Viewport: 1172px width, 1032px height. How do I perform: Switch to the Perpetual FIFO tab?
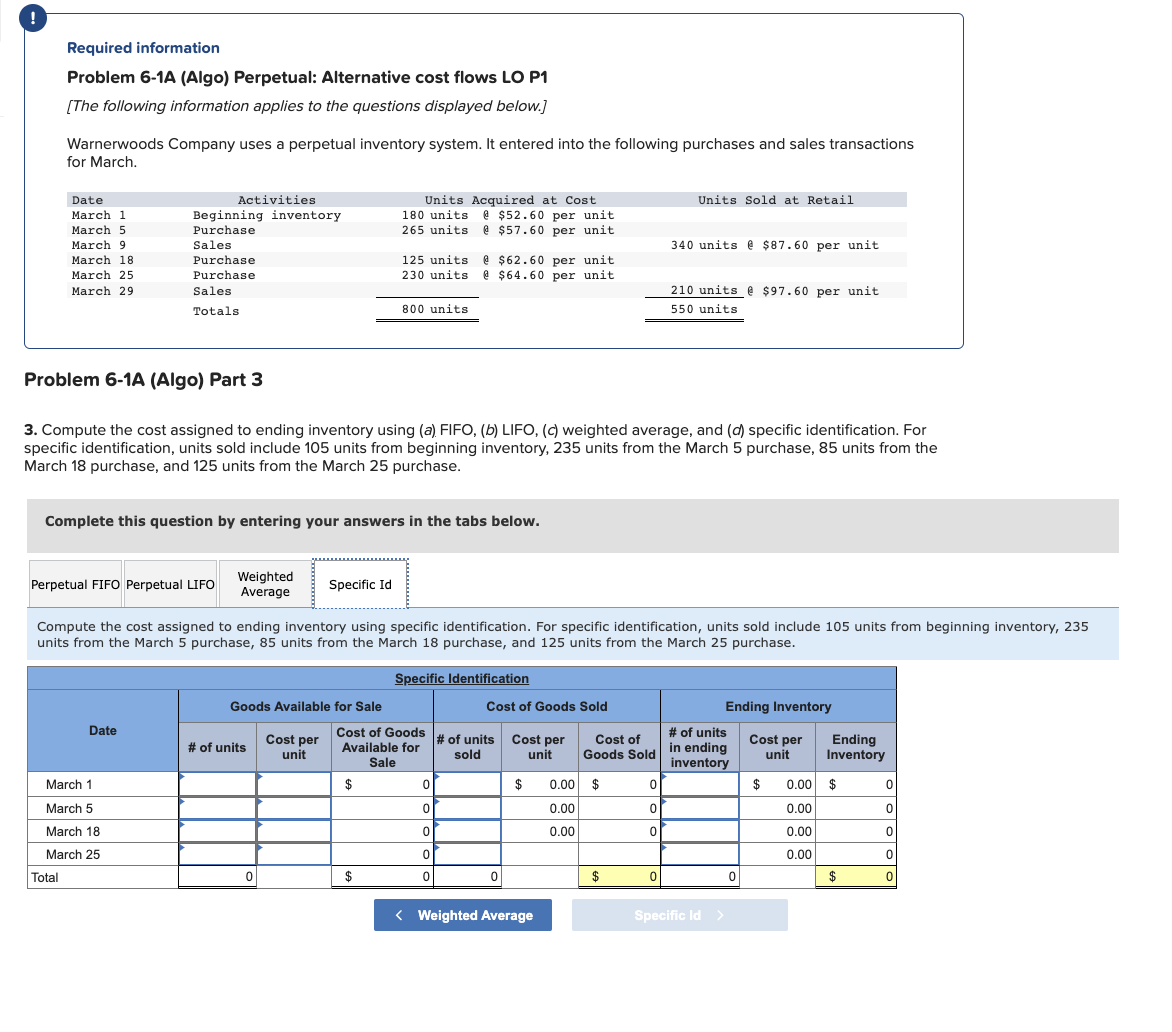pos(74,583)
